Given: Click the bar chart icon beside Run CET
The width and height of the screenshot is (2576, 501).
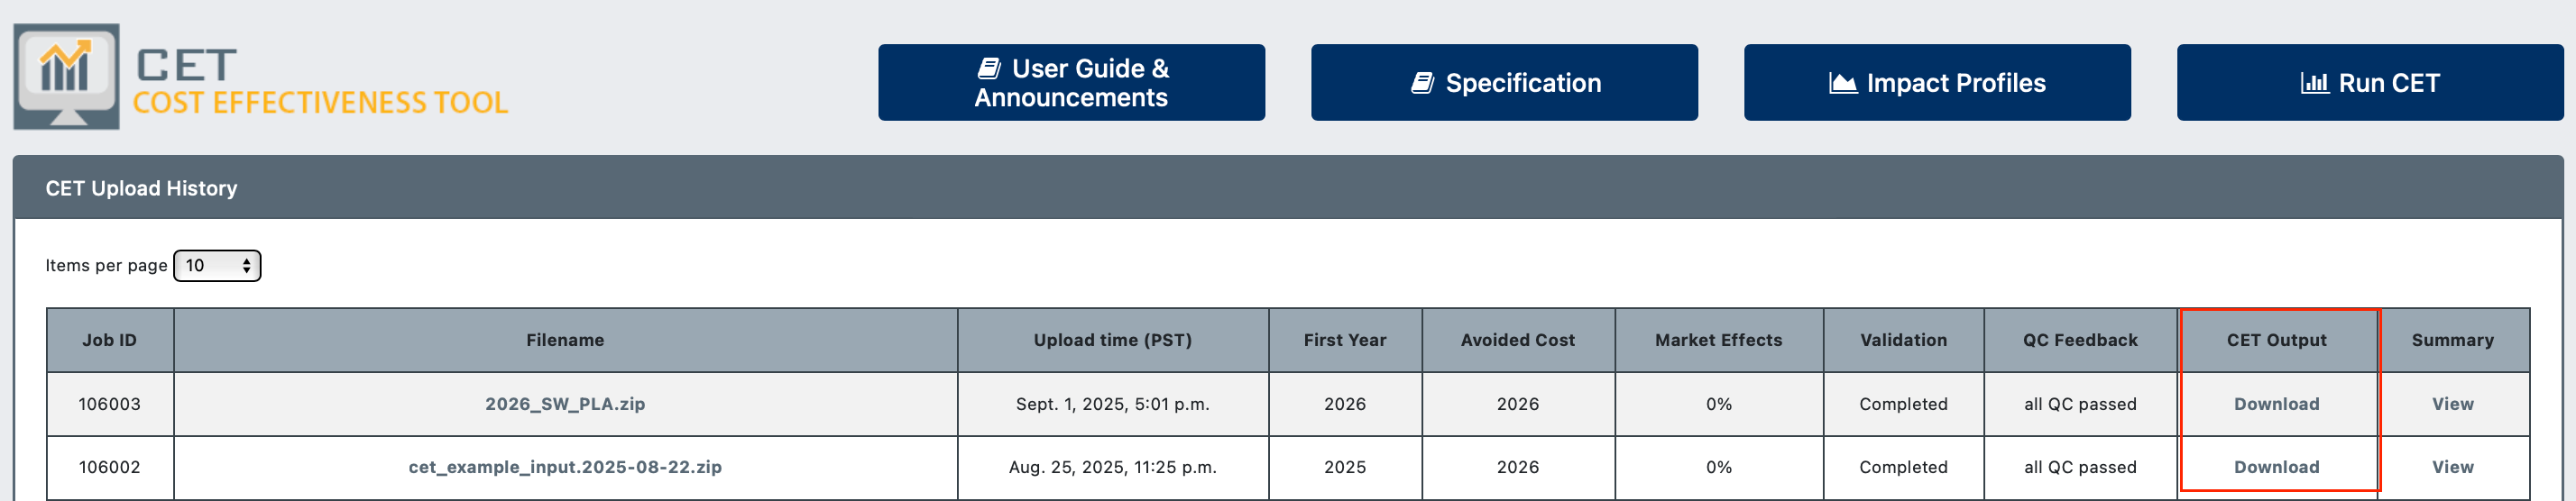Looking at the screenshot, I should pos(2315,83).
